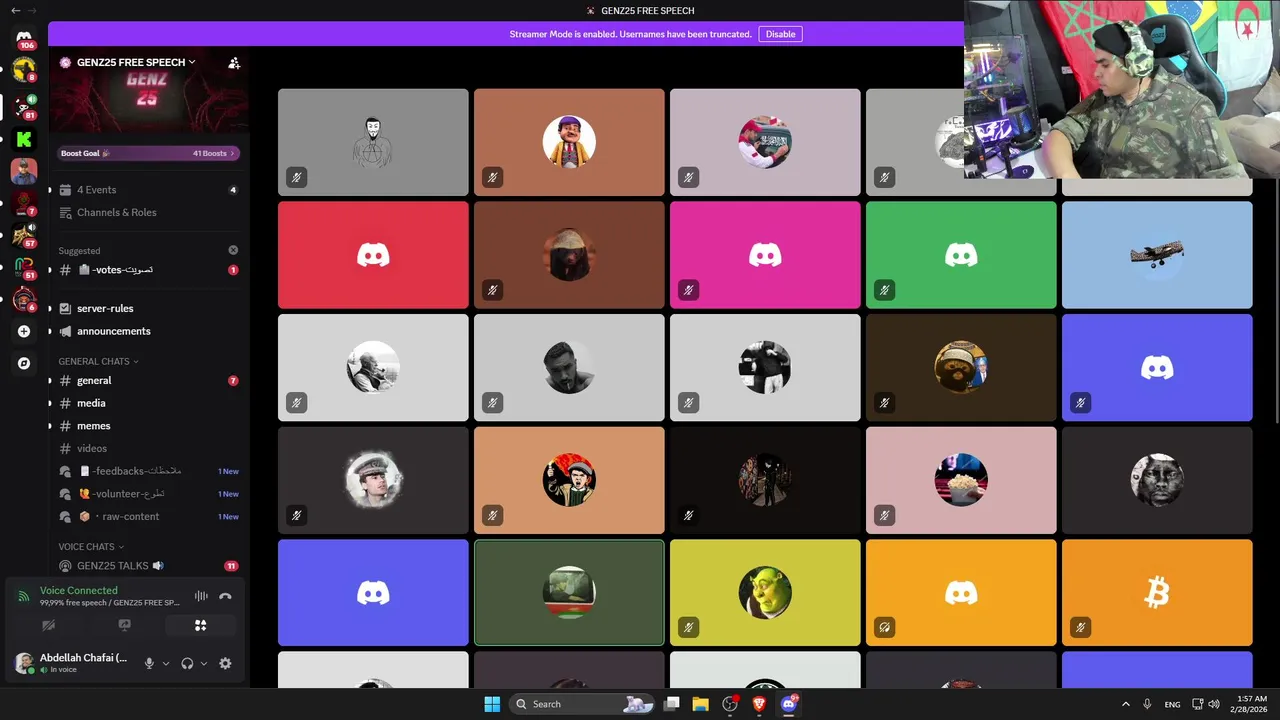Open the voice activities shapes button
The width and height of the screenshot is (1280, 720).
click(x=200, y=625)
